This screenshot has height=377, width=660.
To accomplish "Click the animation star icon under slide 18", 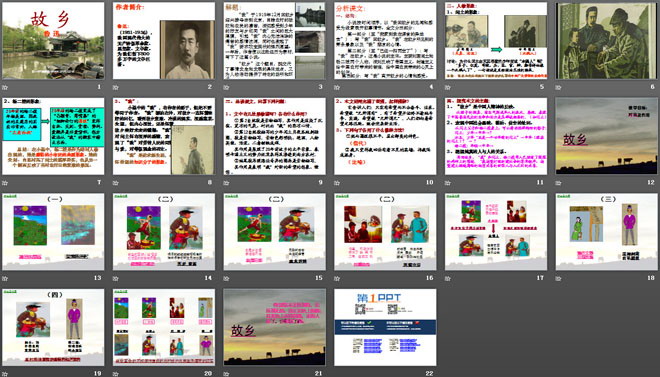I will click(559, 278).
